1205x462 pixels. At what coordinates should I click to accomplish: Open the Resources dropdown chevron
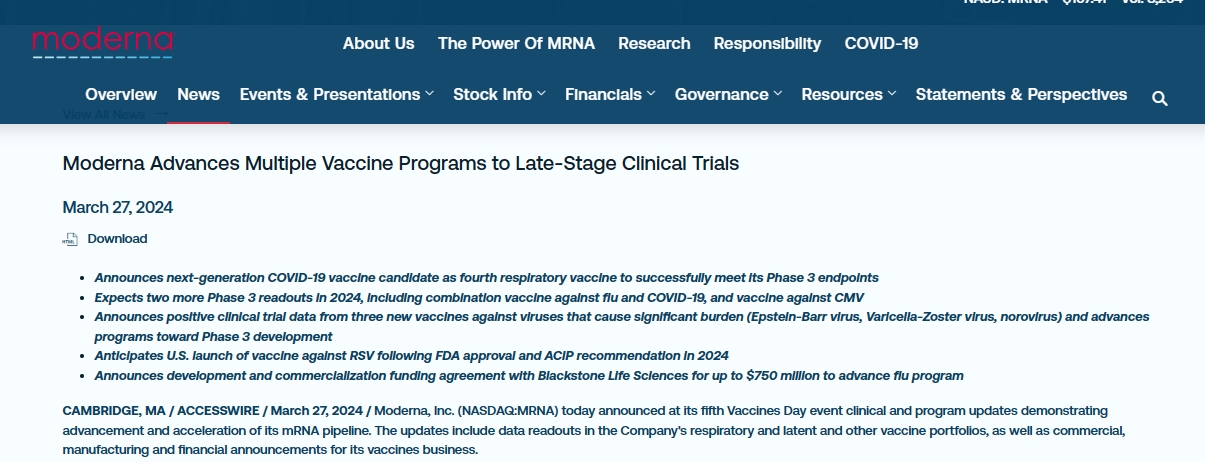click(x=892, y=94)
